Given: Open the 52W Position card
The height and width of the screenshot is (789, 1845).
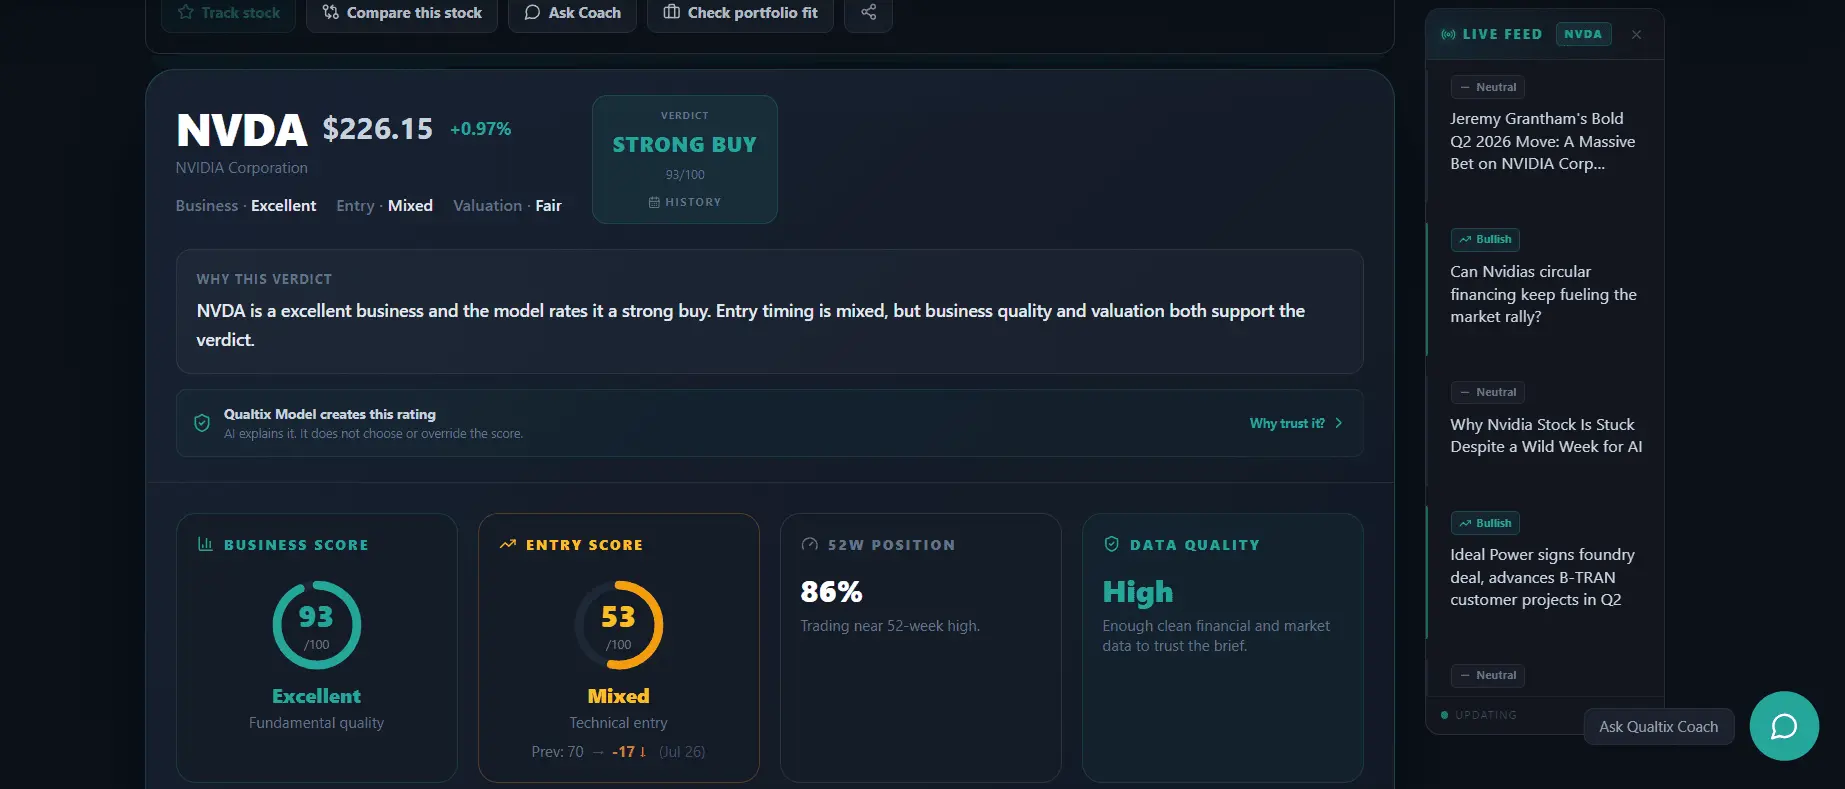Looking at the screenshot, I should 921,648.
